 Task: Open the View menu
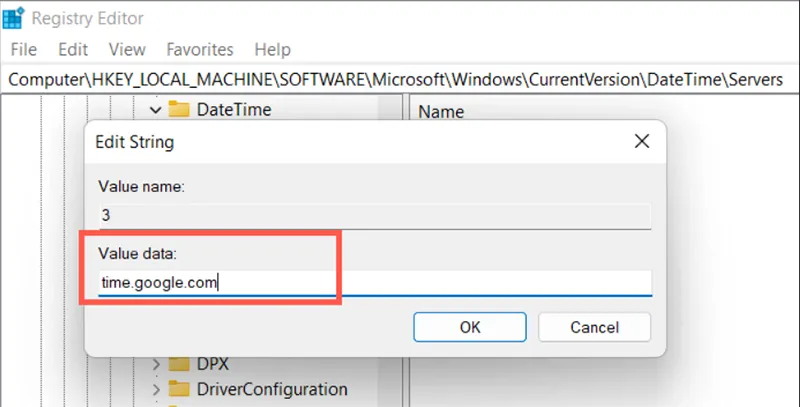tap(127, 49)
